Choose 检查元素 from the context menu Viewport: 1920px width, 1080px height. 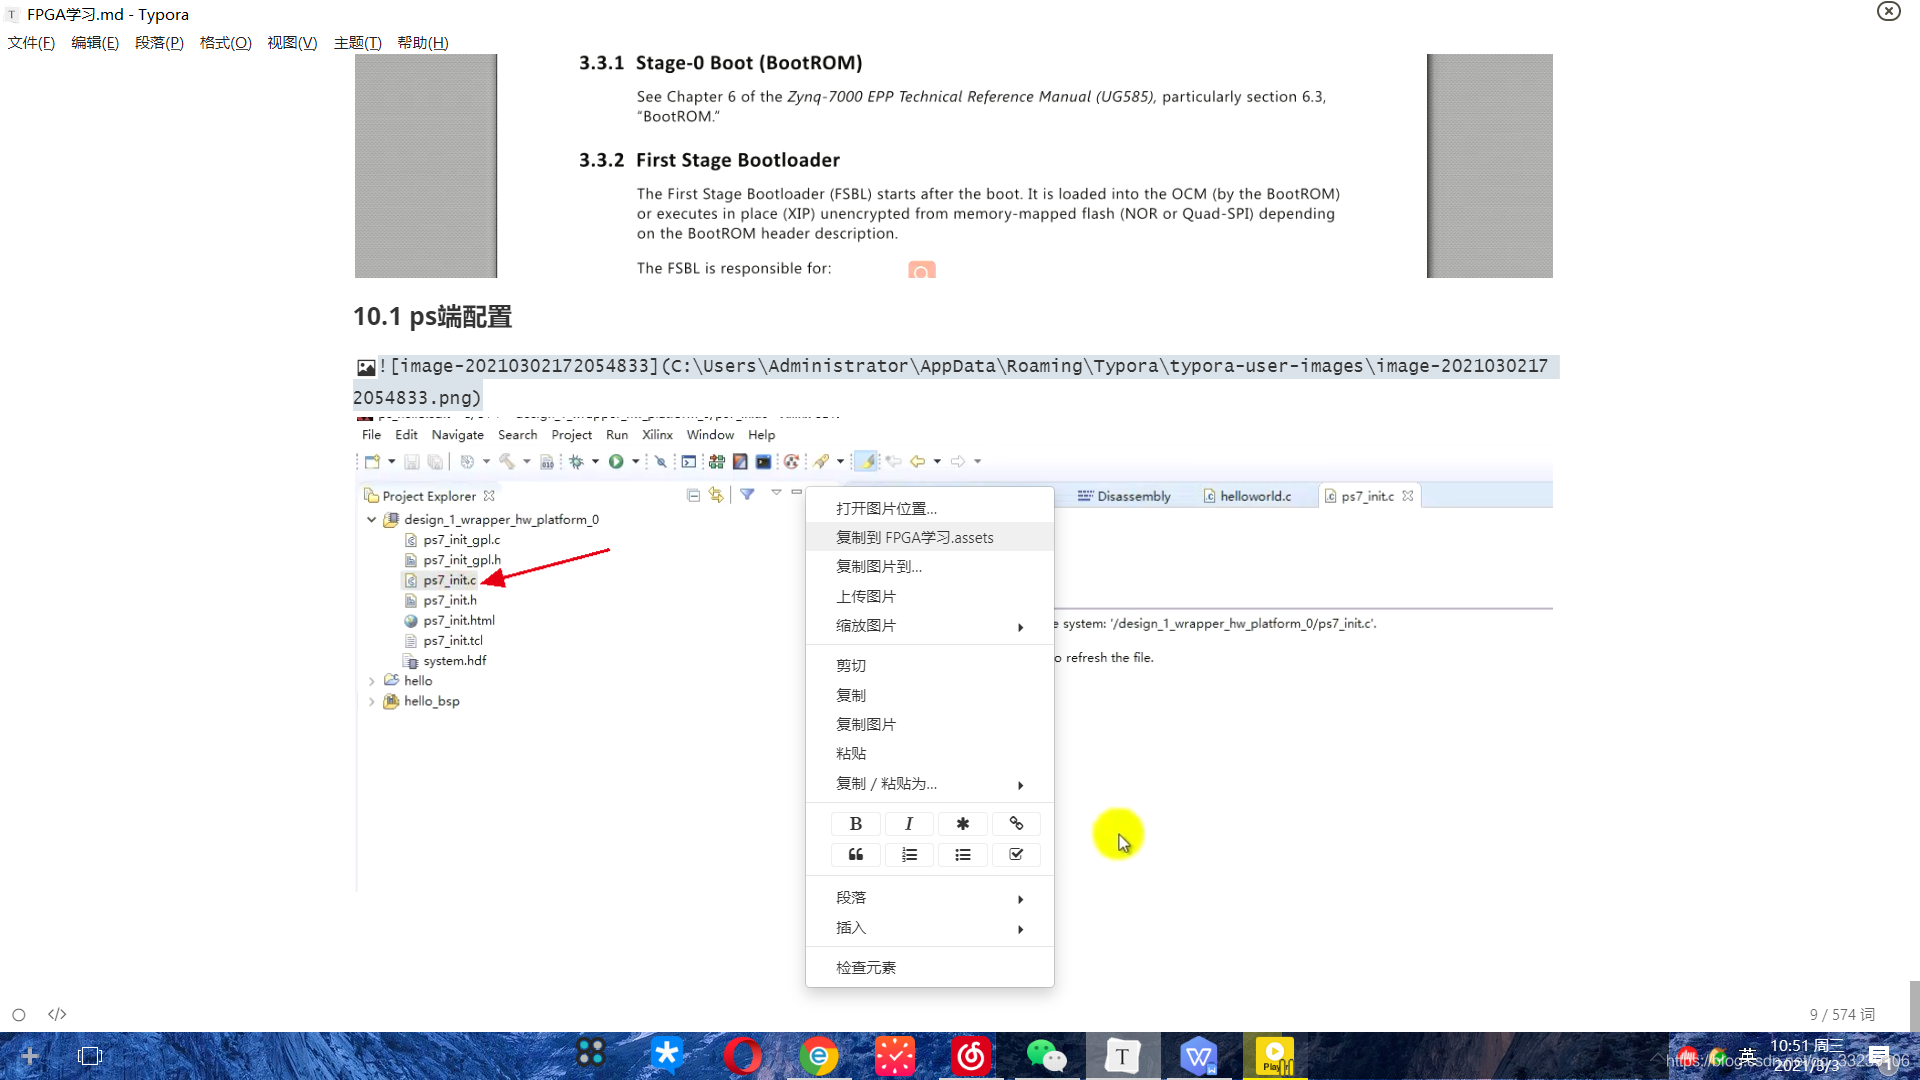pos(929,968)
